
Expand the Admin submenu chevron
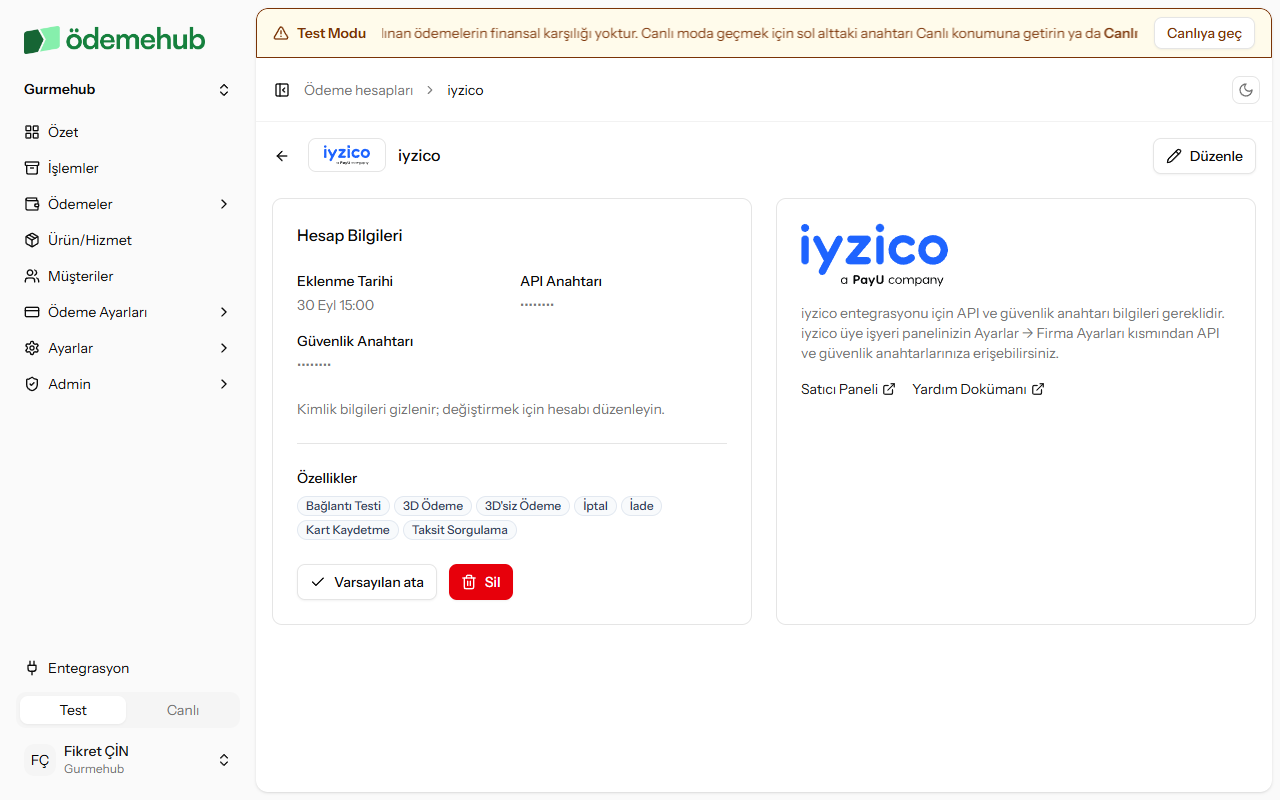224,384
